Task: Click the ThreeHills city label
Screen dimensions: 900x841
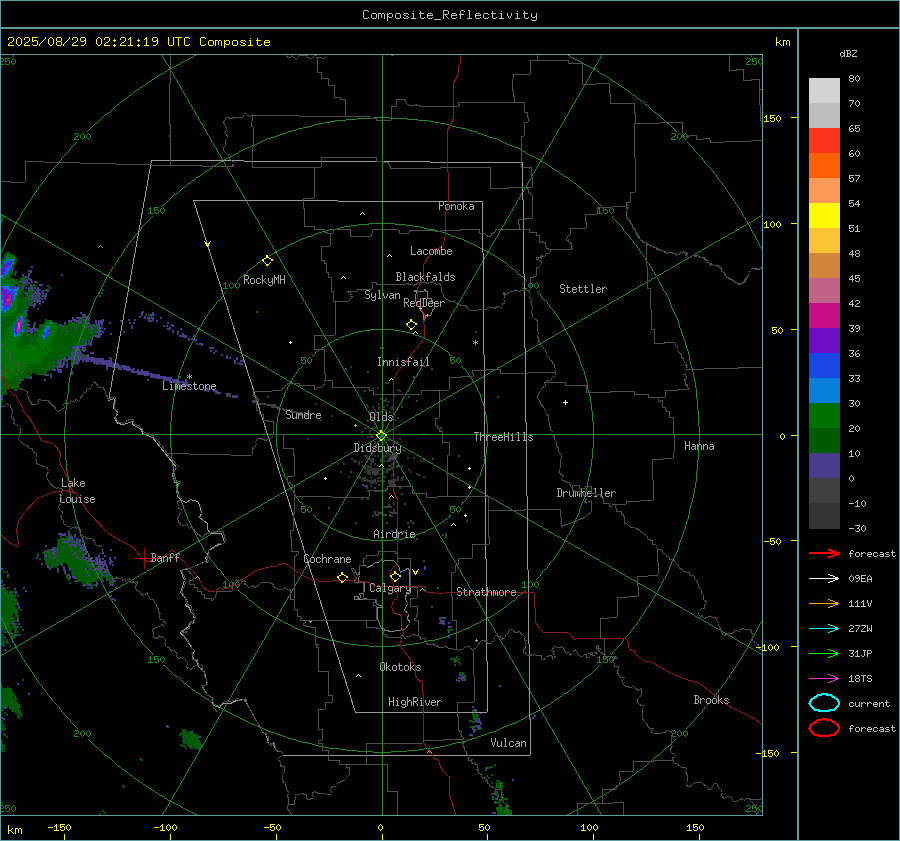Action: click(x=503, y=437)
